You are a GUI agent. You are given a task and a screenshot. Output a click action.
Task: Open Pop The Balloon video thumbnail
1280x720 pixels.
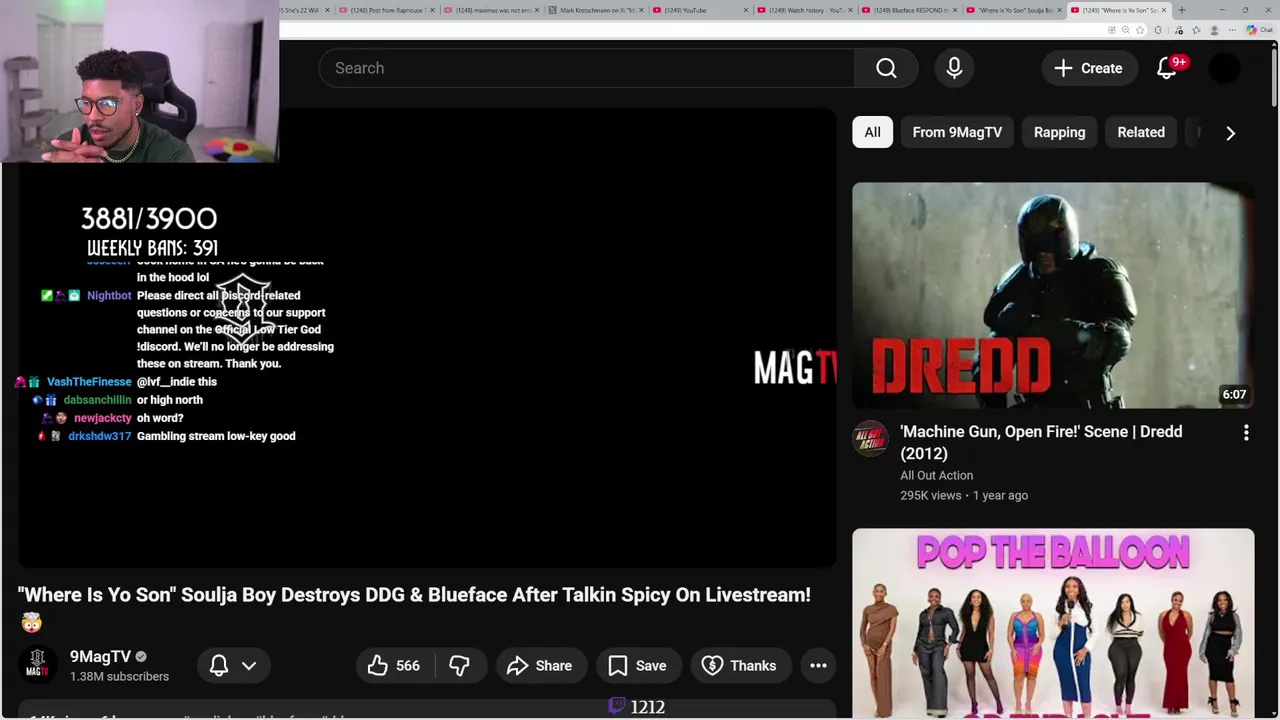(1053, 623)
